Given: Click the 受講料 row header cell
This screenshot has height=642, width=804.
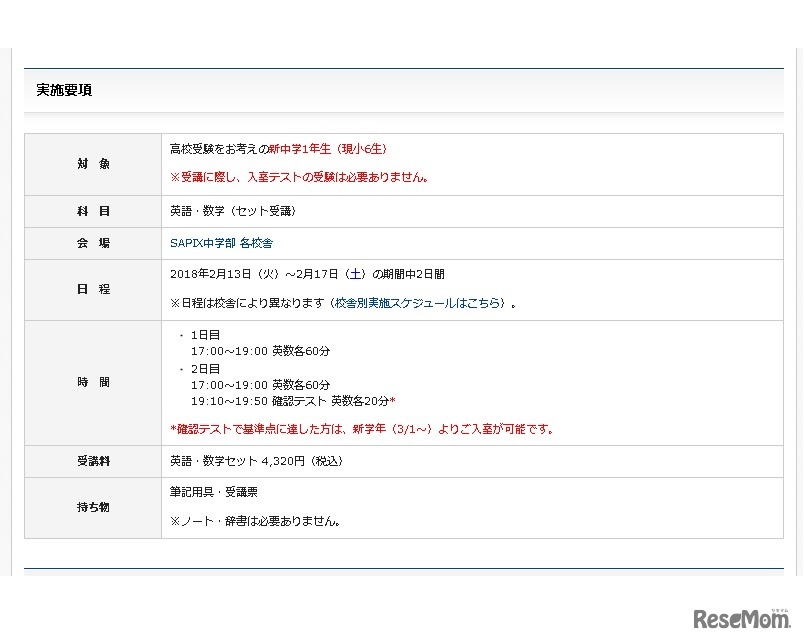Looking at the screenshot, I should pyautogui.click(x=93, y=461).
